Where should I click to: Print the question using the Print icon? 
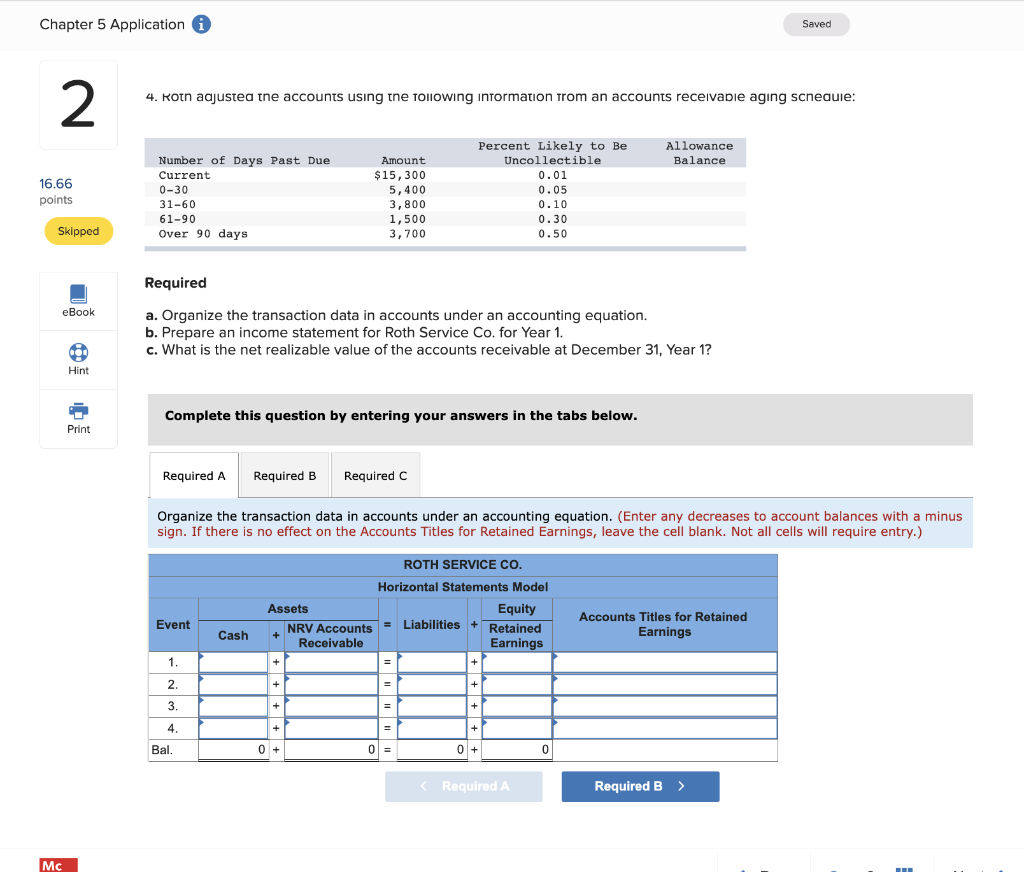[78, 417]
